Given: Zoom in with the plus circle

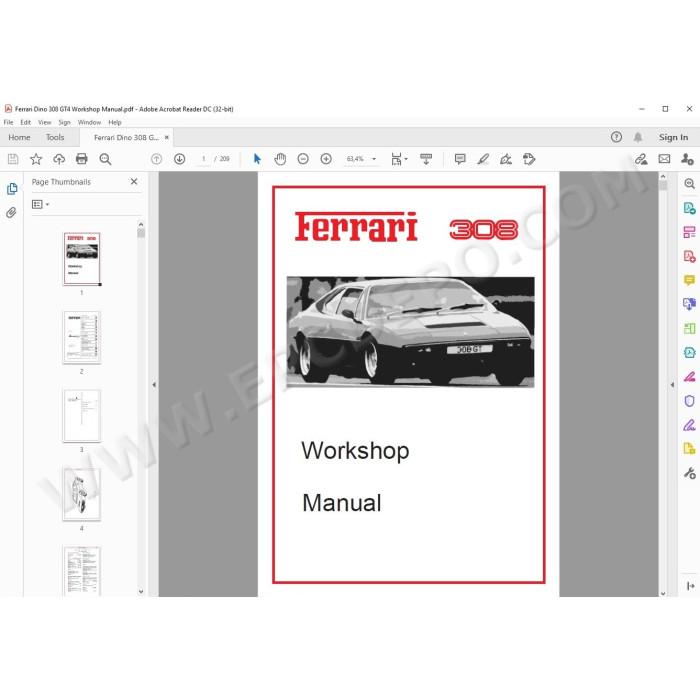Looking at the screenshot, I should [326, 159].
